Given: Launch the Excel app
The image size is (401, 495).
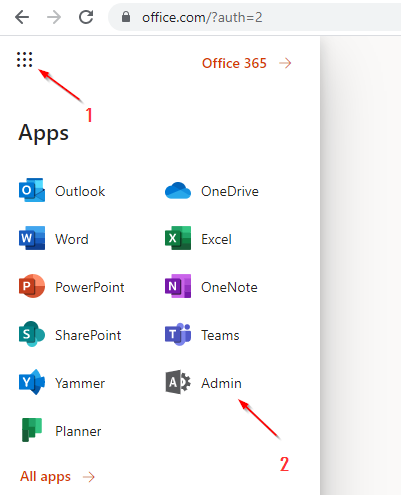Looking at the screenshot, I should coord(198,239).
